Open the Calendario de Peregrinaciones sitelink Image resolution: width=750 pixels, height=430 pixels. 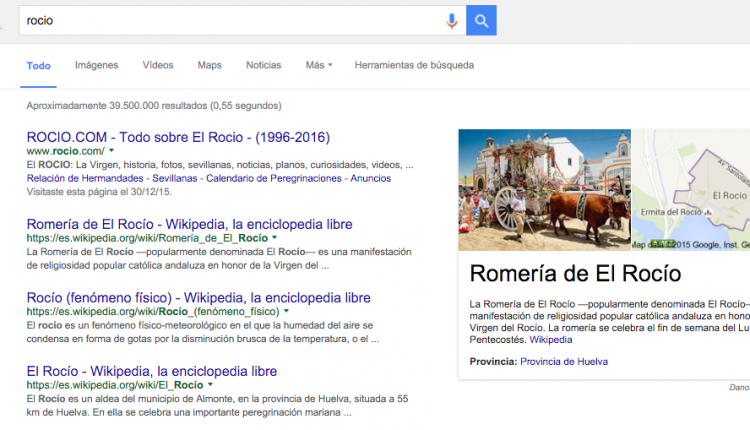274,178
